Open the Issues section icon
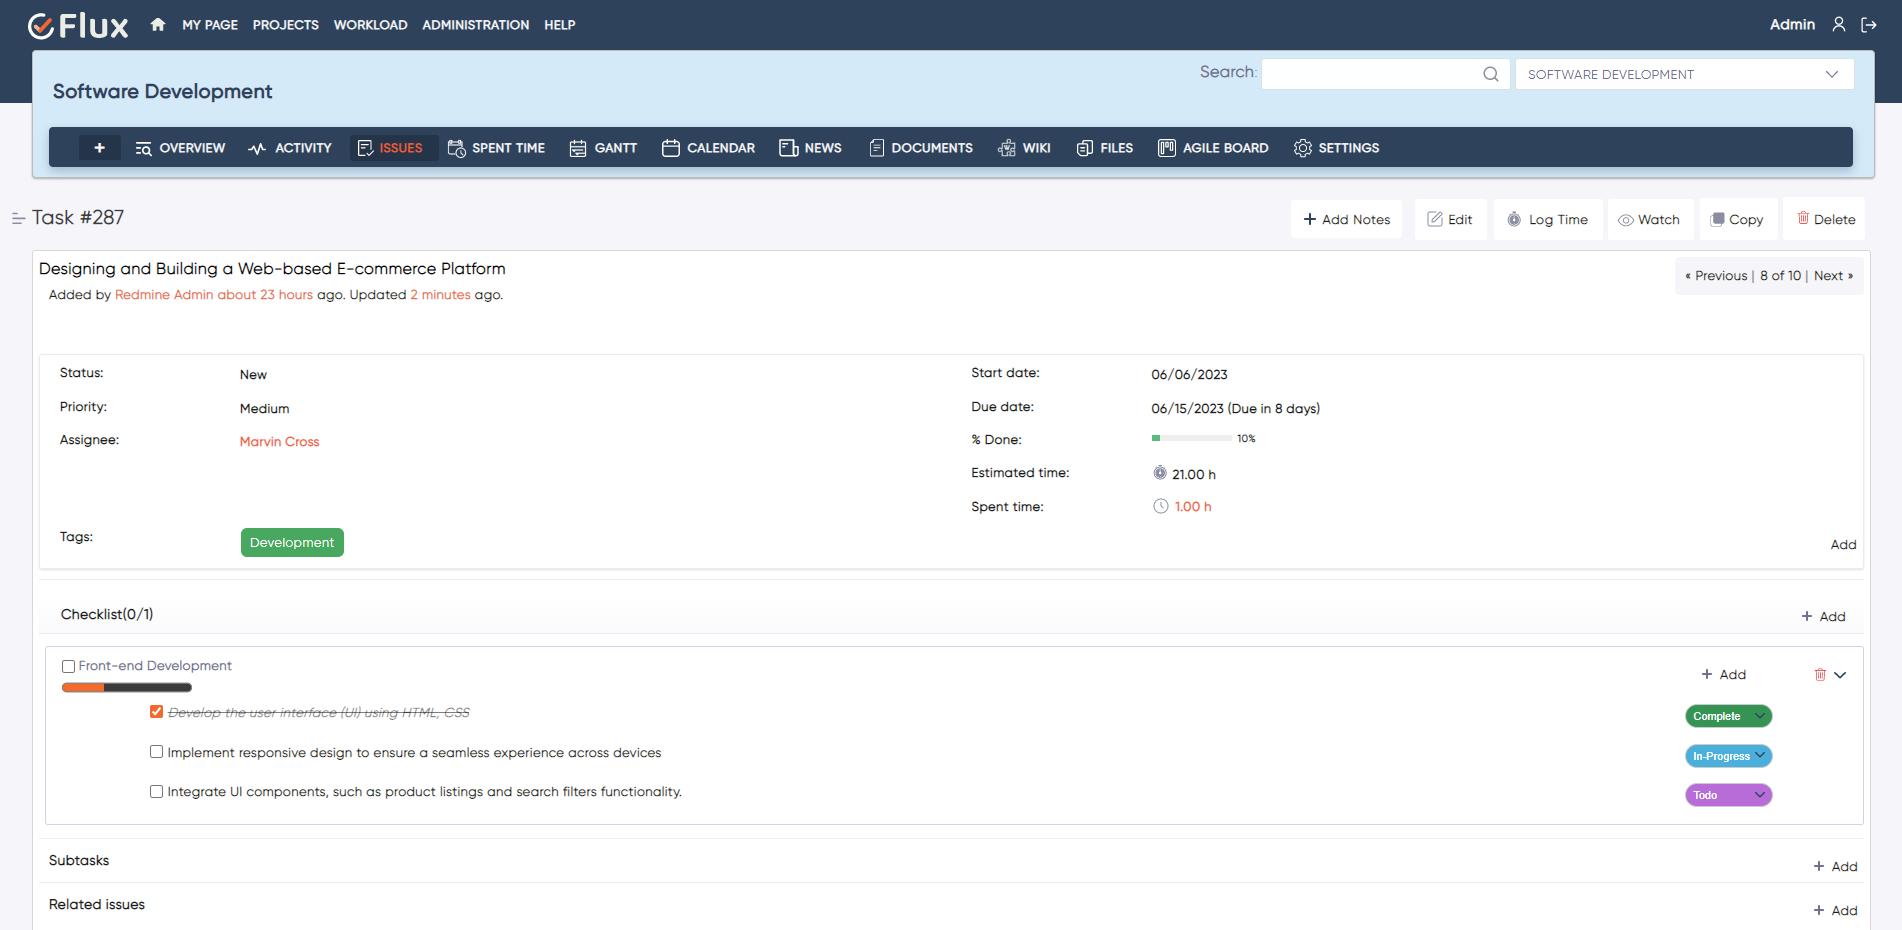Image resolution: width=1902 pixels, height=930 pixels. click(x=365, y=147)
